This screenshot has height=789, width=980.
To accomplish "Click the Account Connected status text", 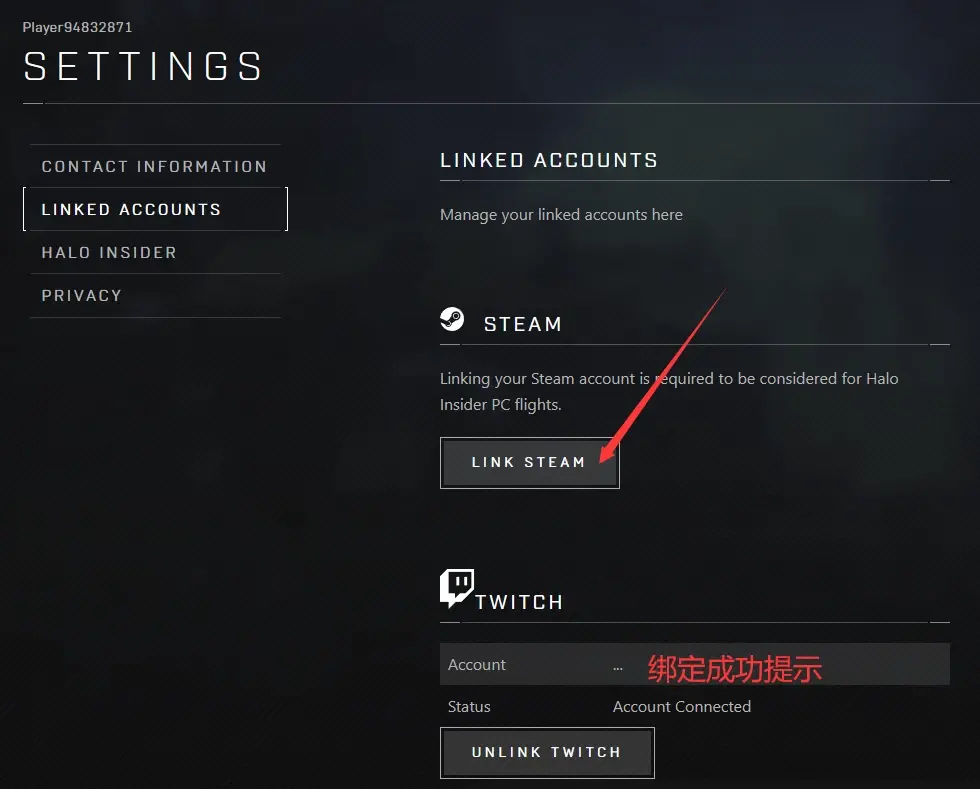I will pyautogui.click(x=682, y=707).
